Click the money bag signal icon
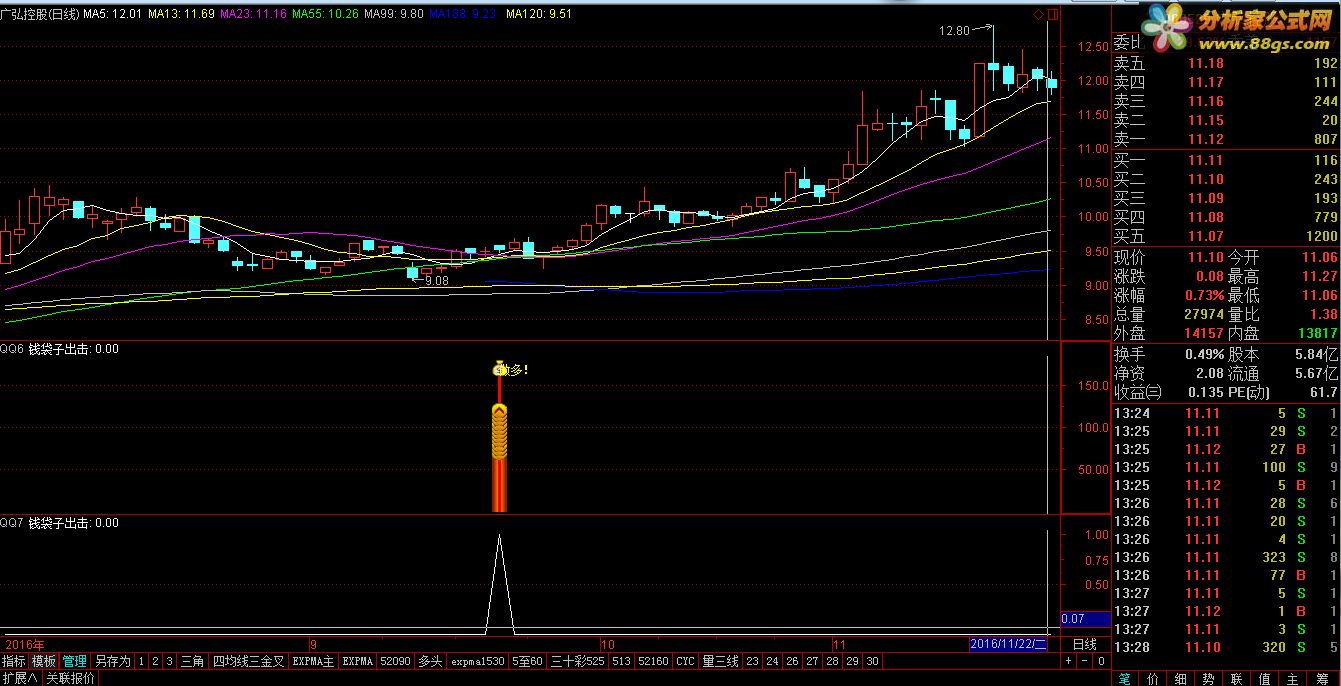The height and width of the screenshot is (686, 1341). pyautogui.click(x=499, y=369)
